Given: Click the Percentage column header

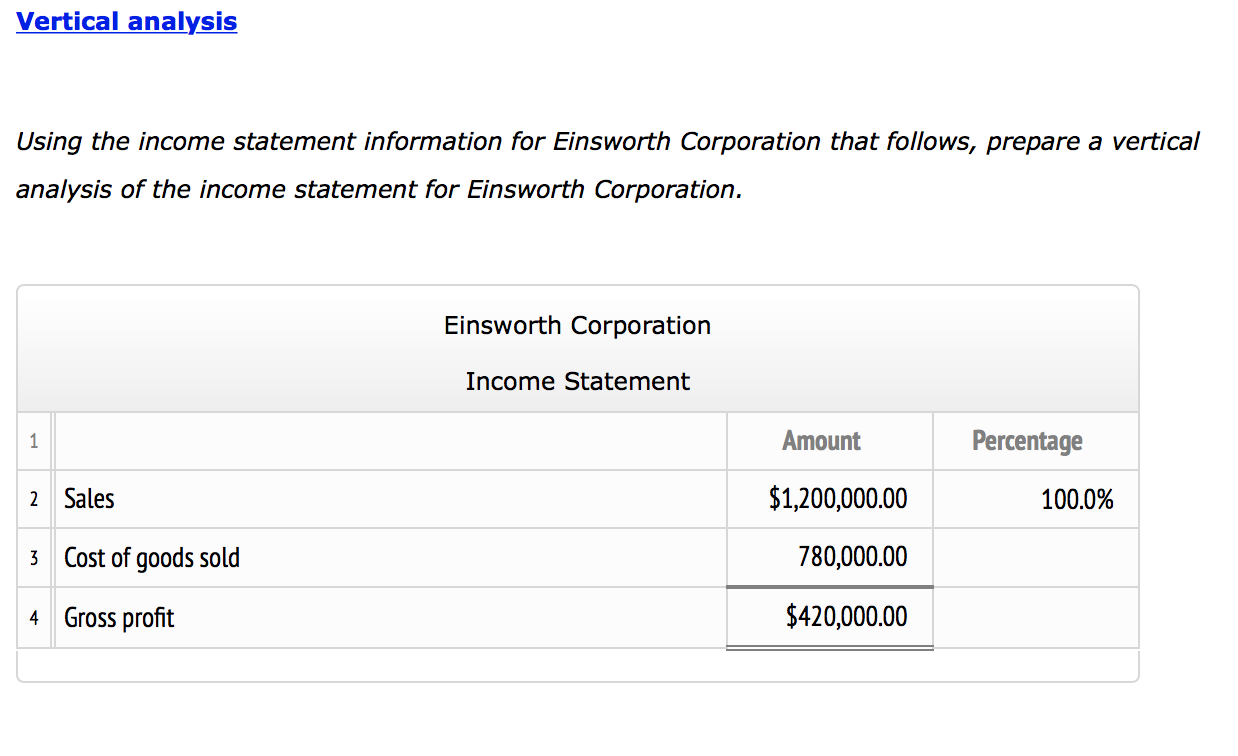Looking at the screenshot, I should point(1027,441).
